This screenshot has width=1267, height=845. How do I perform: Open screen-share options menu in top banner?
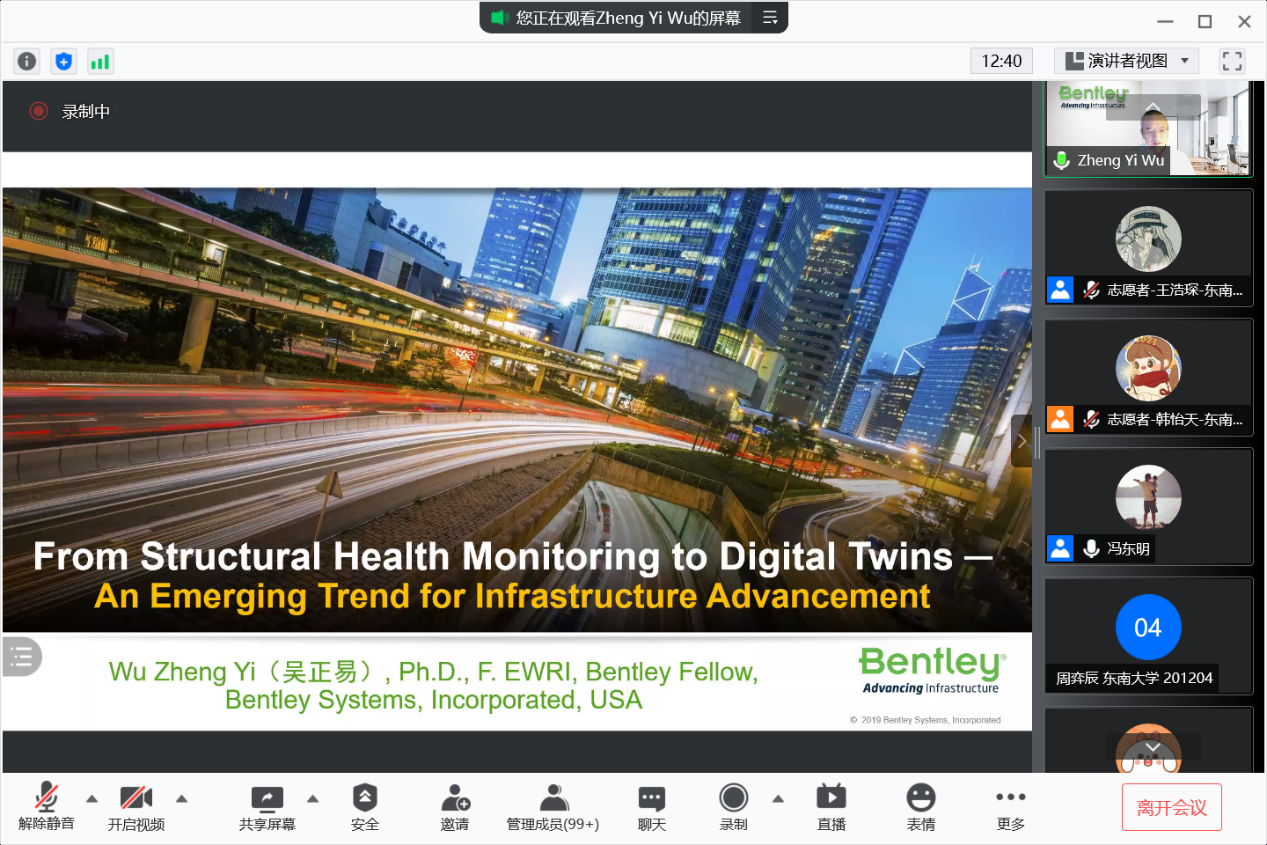(770, 18)
